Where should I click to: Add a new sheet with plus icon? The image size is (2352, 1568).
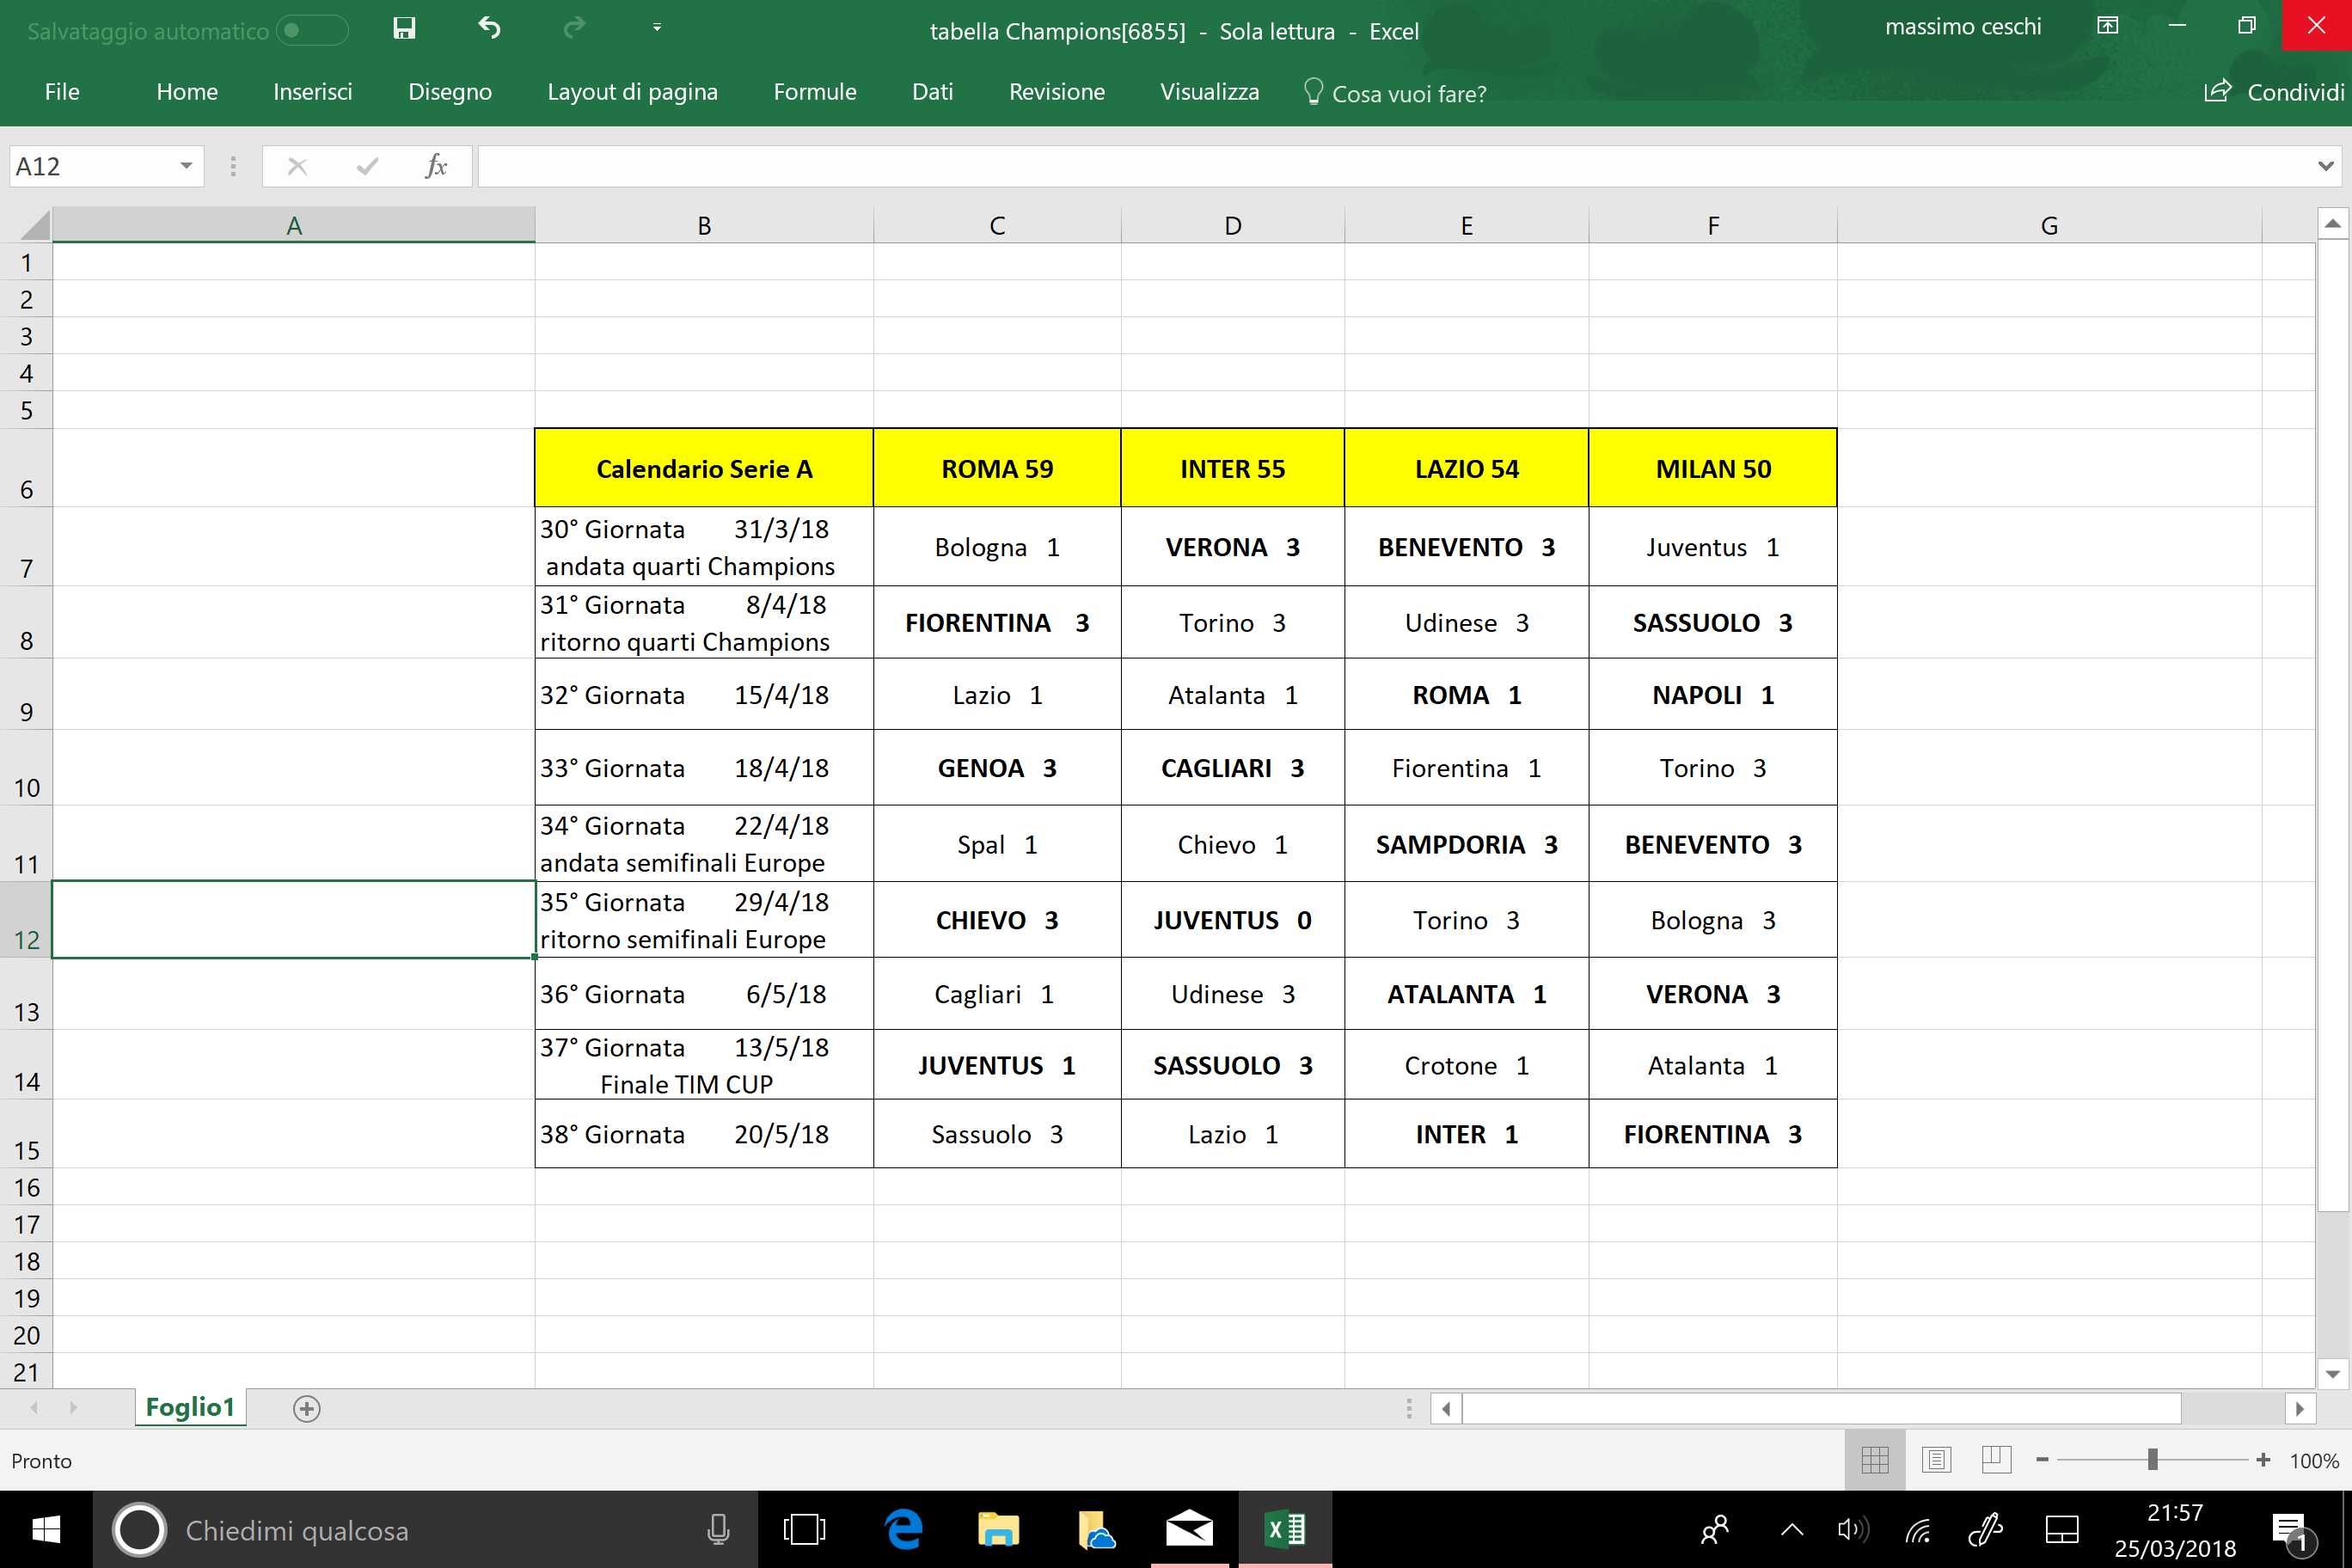click(307, 1408)
